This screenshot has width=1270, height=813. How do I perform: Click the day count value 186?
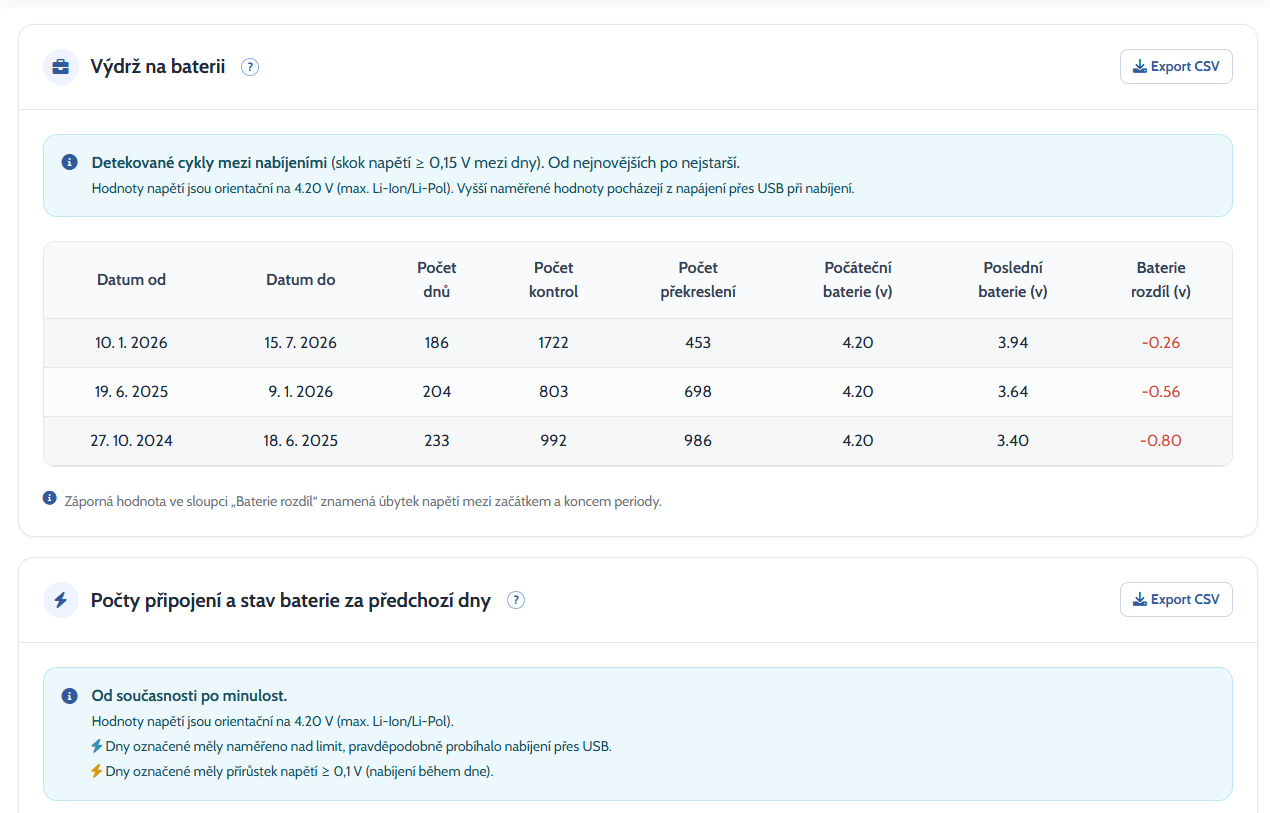(x=437, y=343)
